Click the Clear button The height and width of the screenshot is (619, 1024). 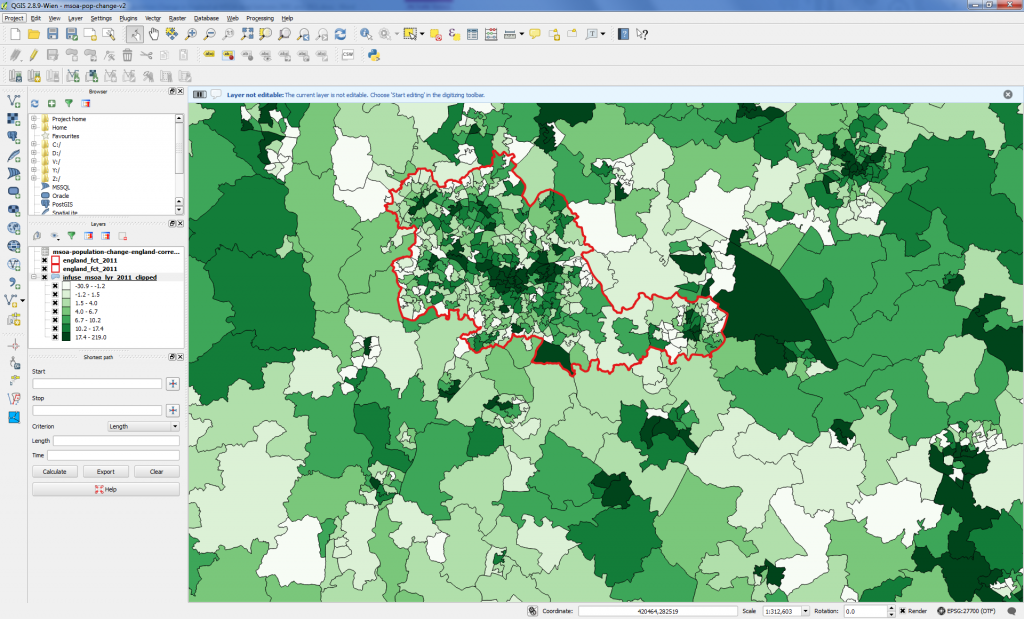click(x=157, y=471)
